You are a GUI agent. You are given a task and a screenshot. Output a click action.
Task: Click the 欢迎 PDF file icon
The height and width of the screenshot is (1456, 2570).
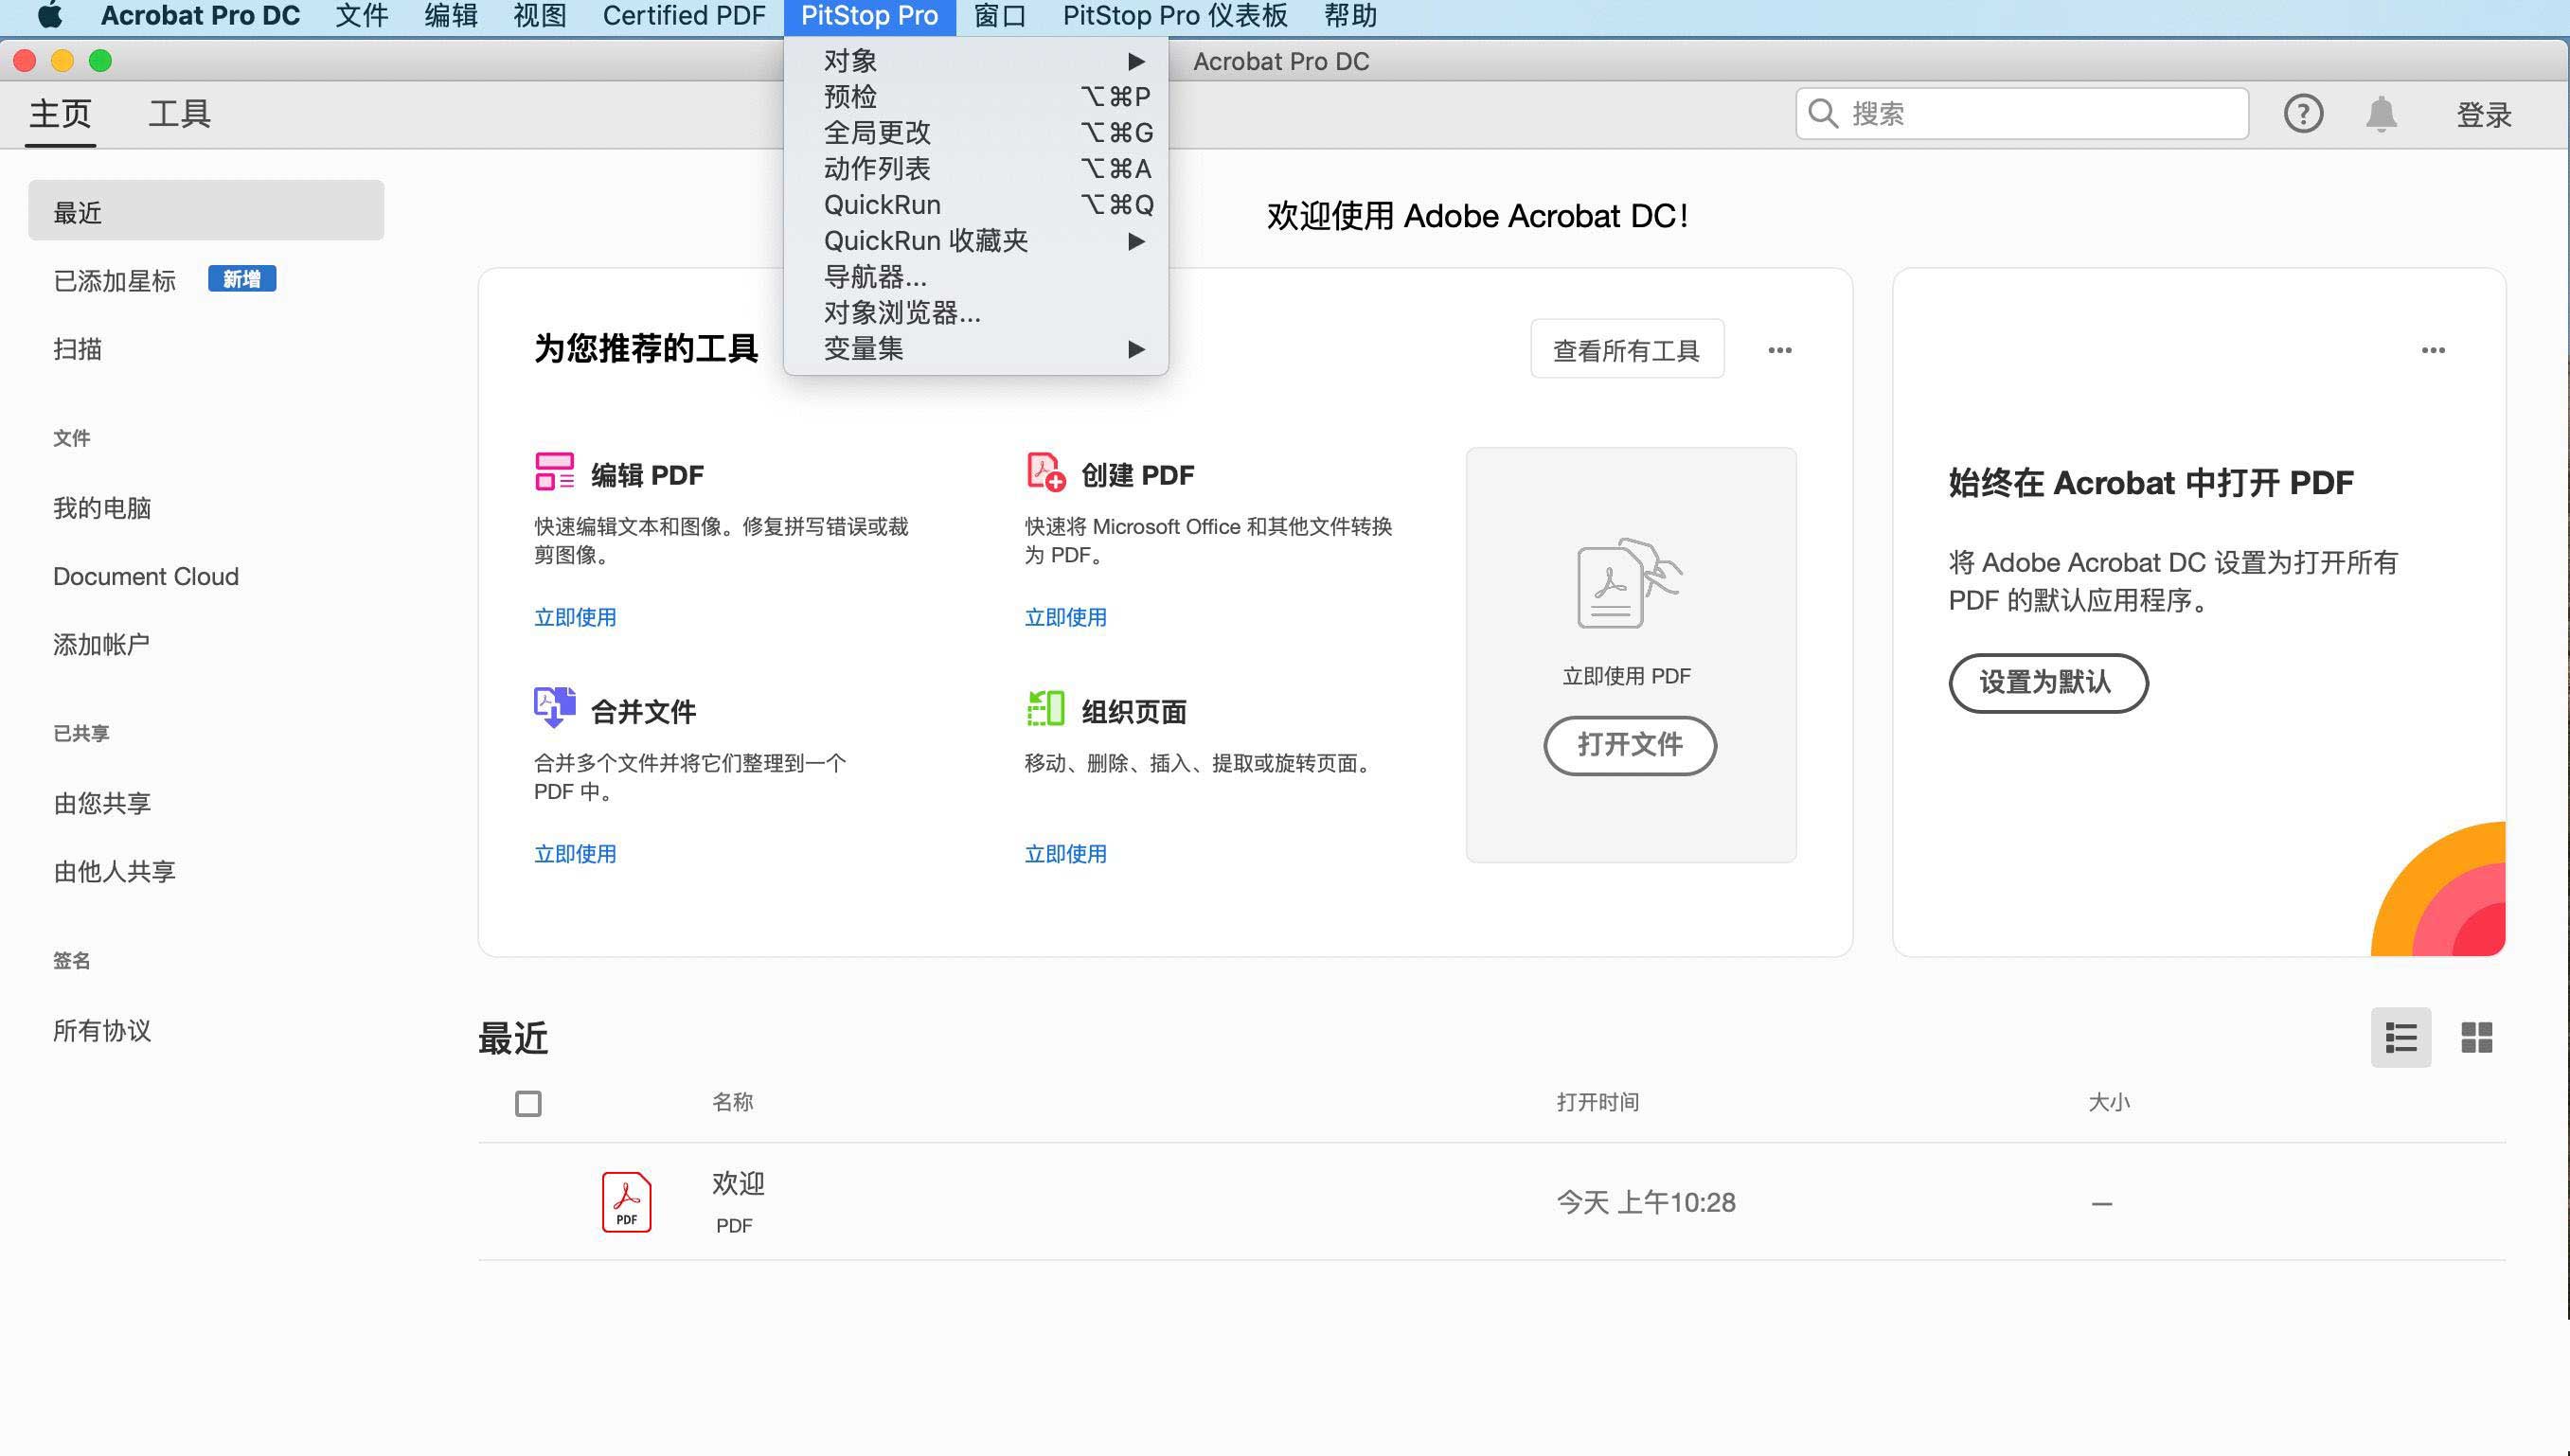tap(626, 1201)
